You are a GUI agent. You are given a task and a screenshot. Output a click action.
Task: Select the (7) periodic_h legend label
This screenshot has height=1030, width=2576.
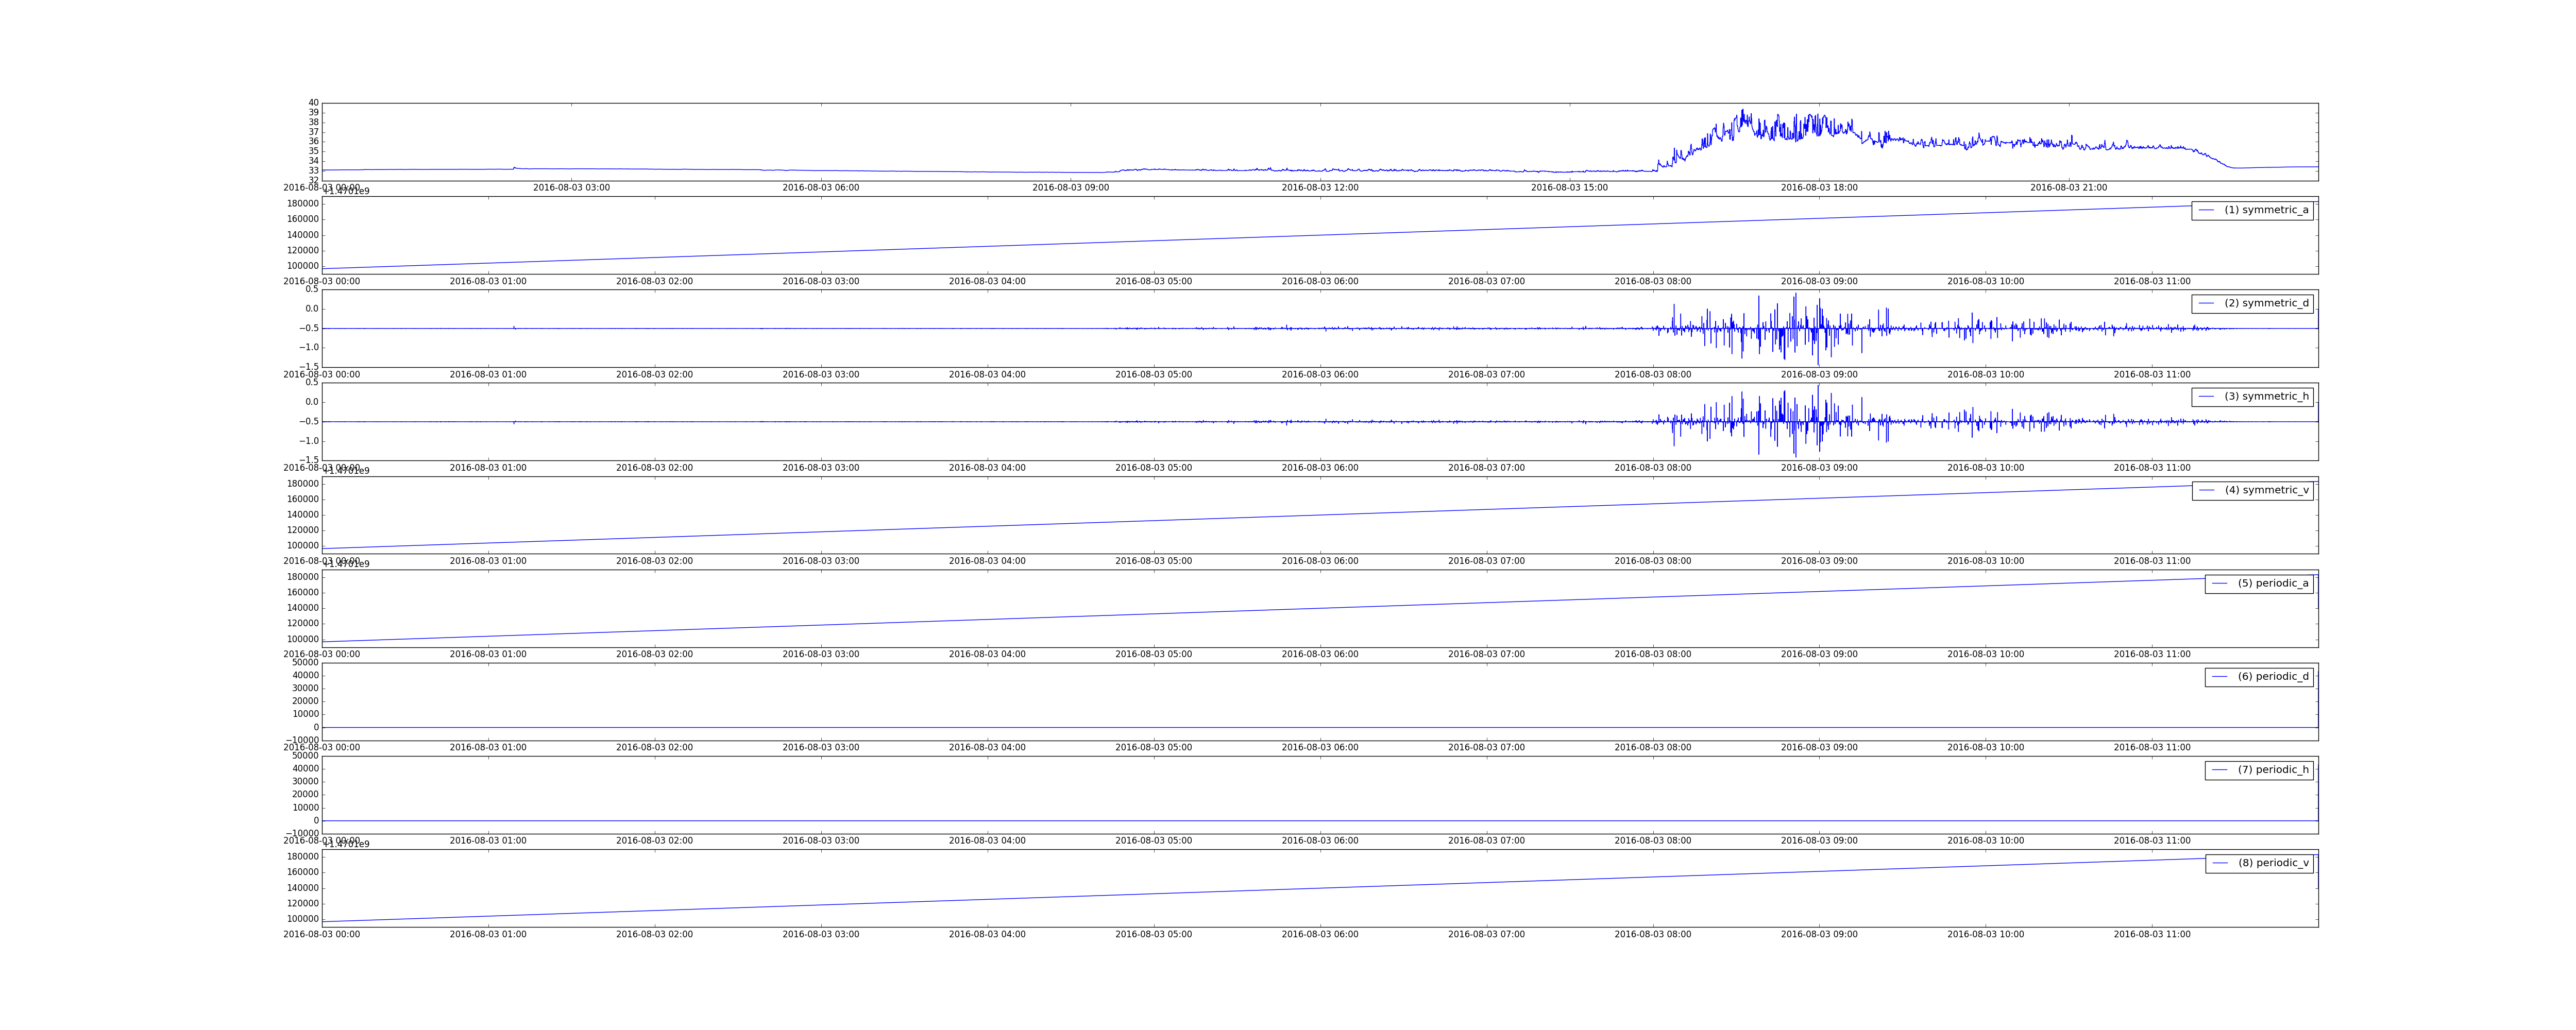click(2273, 770)
